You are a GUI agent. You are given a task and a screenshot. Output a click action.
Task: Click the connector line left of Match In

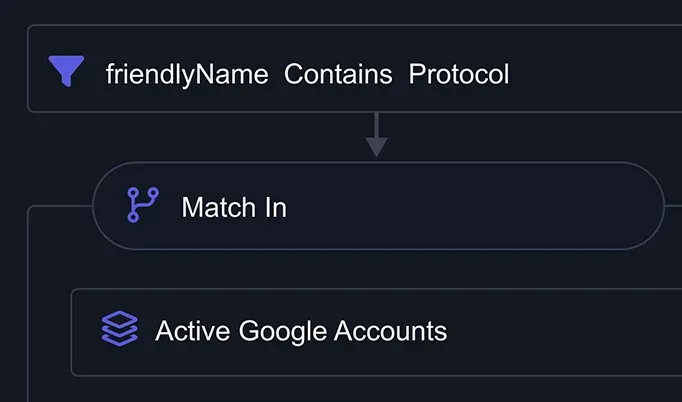[60, 206]
